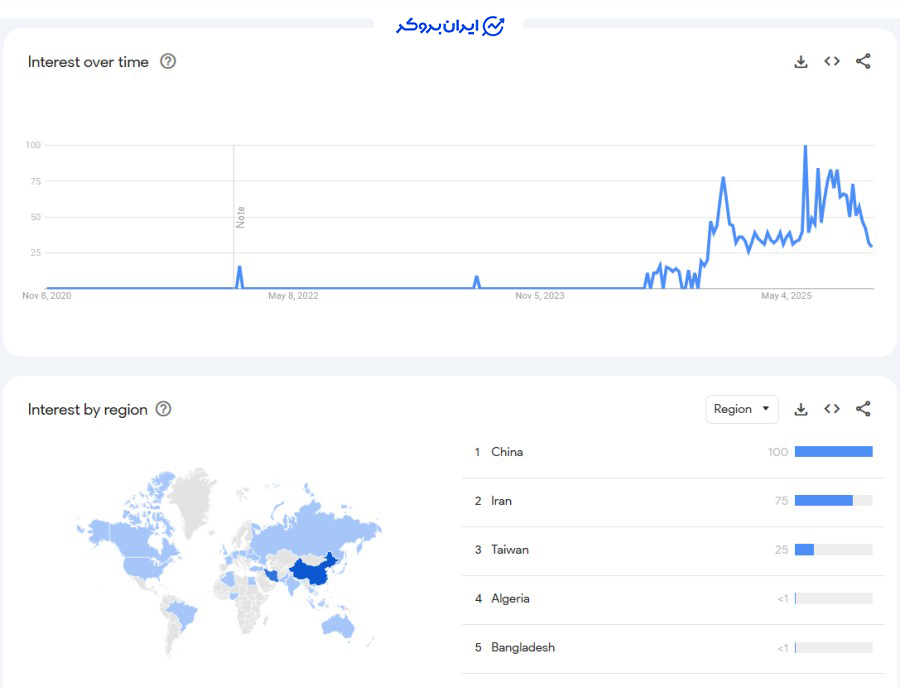The image size is (900, 687).
Task: Download Interest over time data as CSV
Action: 800,62
